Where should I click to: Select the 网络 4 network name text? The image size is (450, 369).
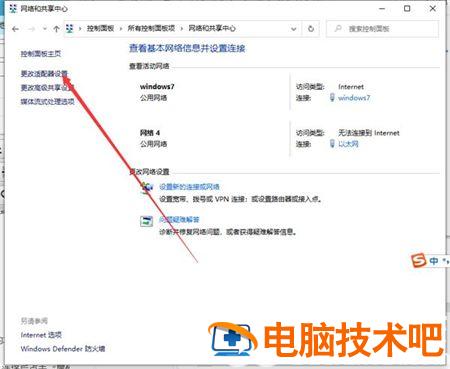(x=150, y=133)
